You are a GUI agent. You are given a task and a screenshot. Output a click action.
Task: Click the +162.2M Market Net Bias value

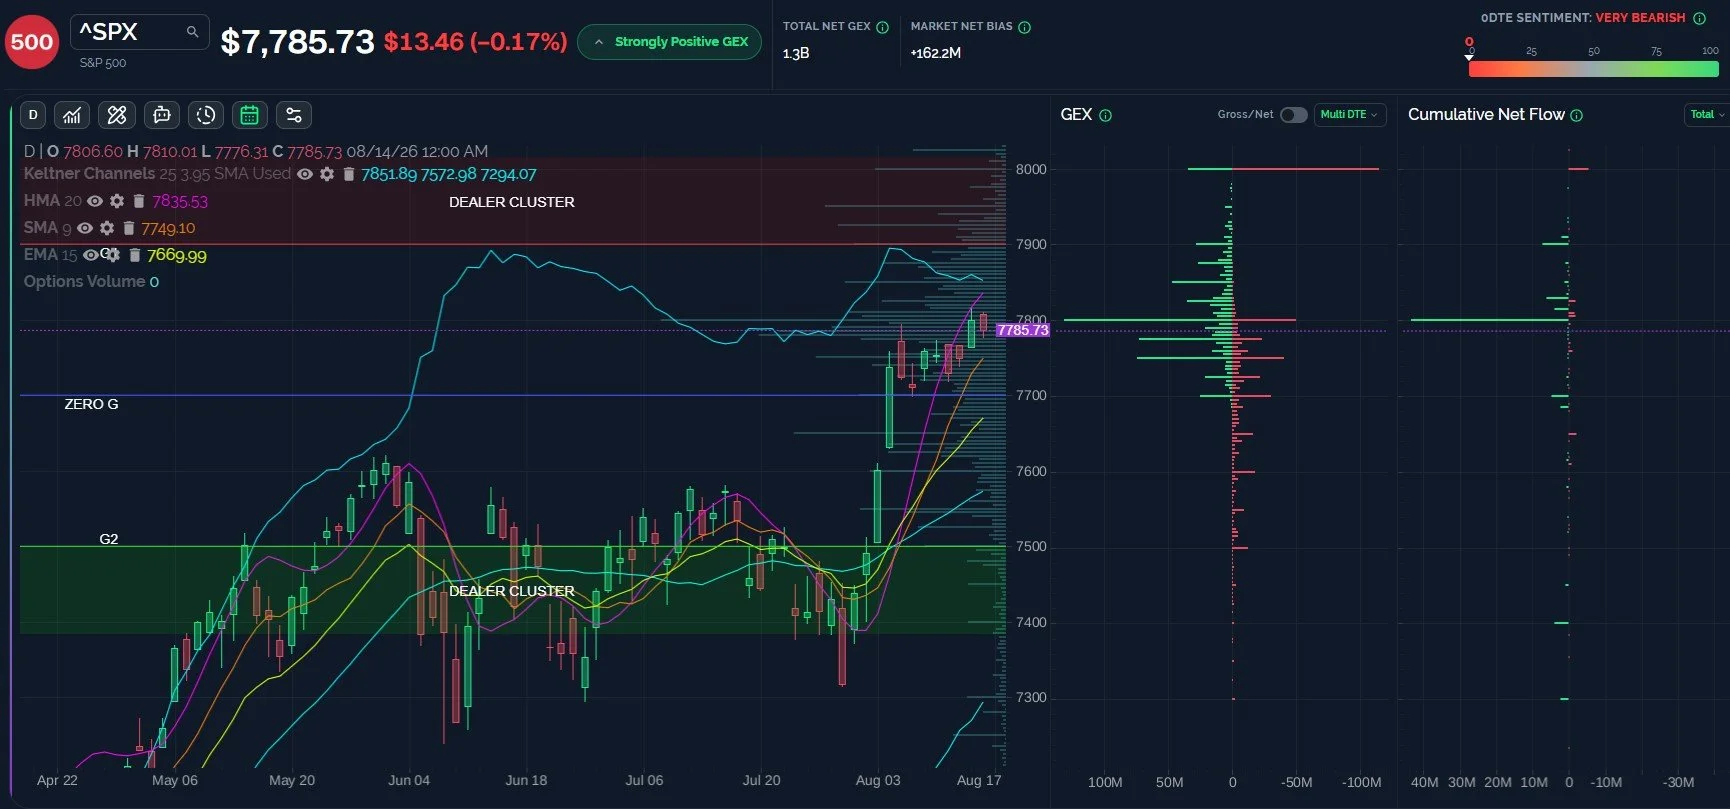pos(935,53)
